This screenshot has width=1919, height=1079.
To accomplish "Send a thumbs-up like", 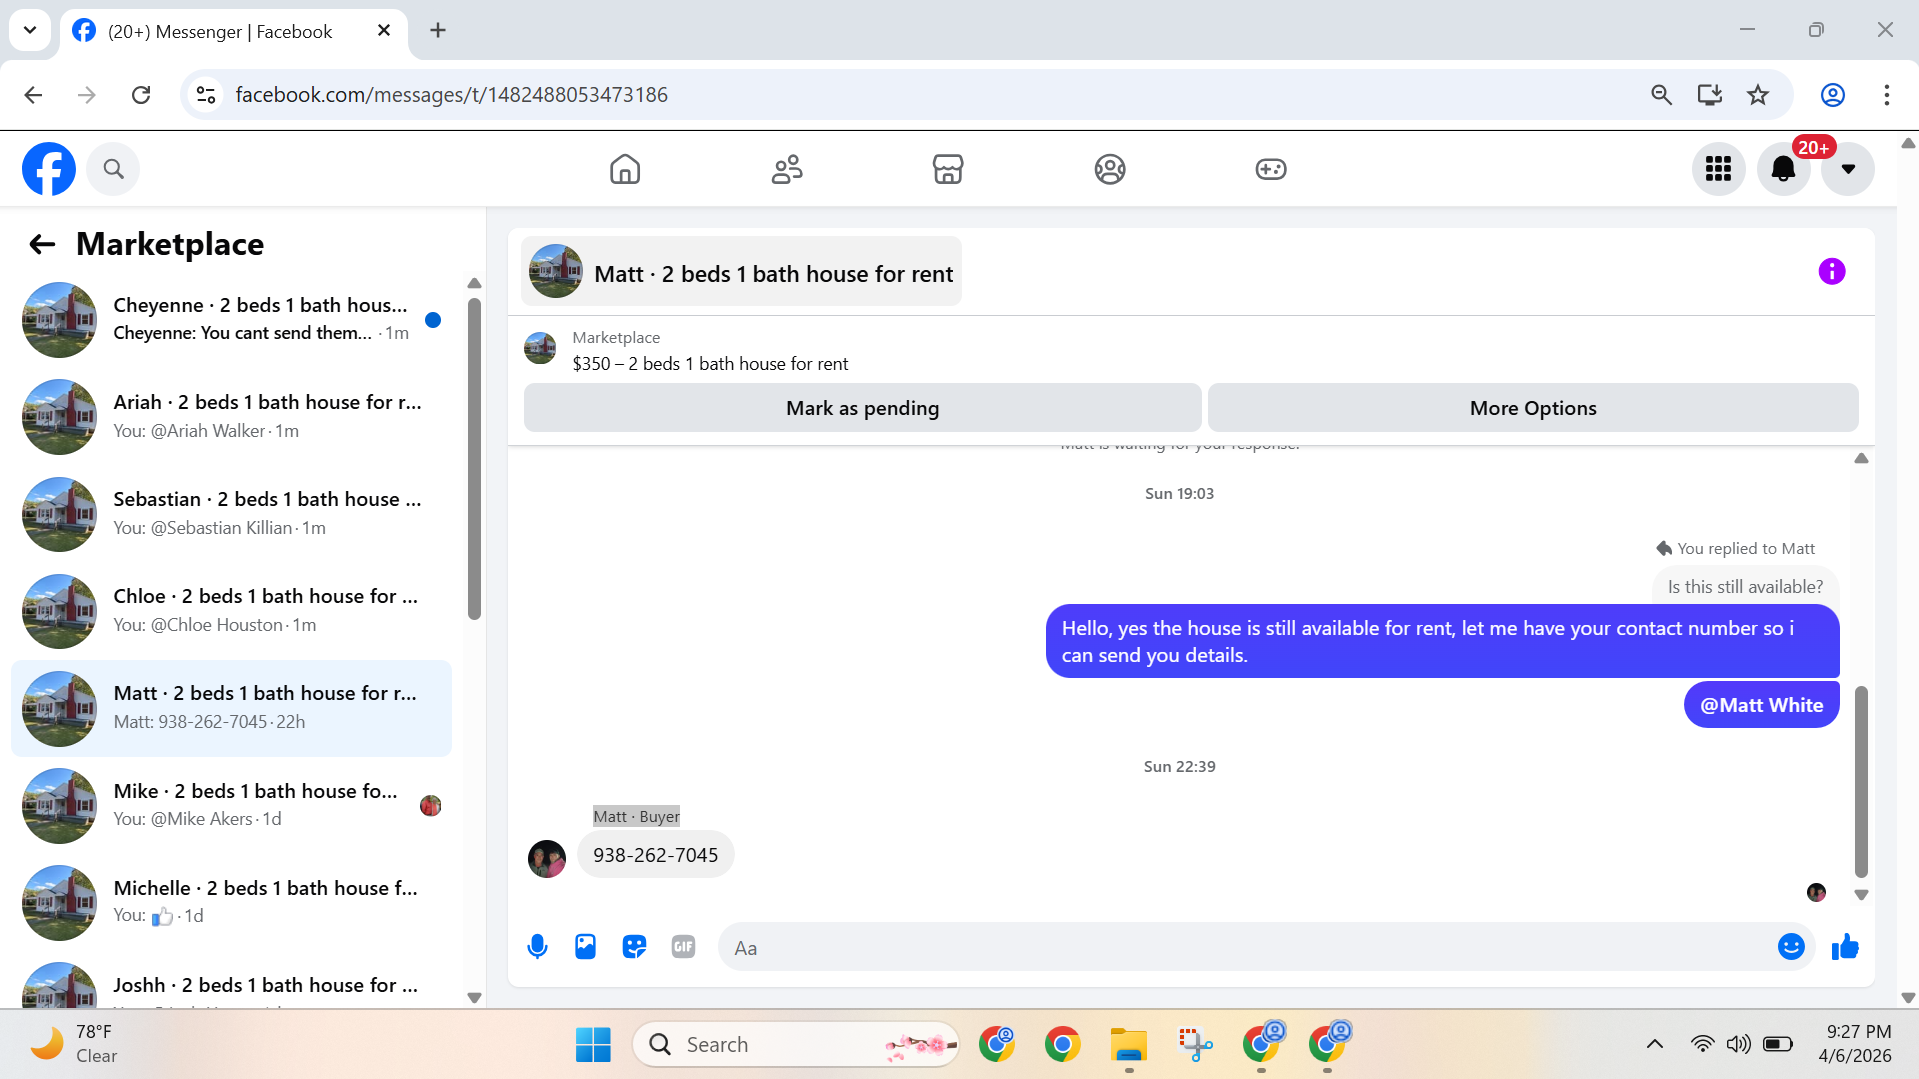I will click(x=1845, y=947).
